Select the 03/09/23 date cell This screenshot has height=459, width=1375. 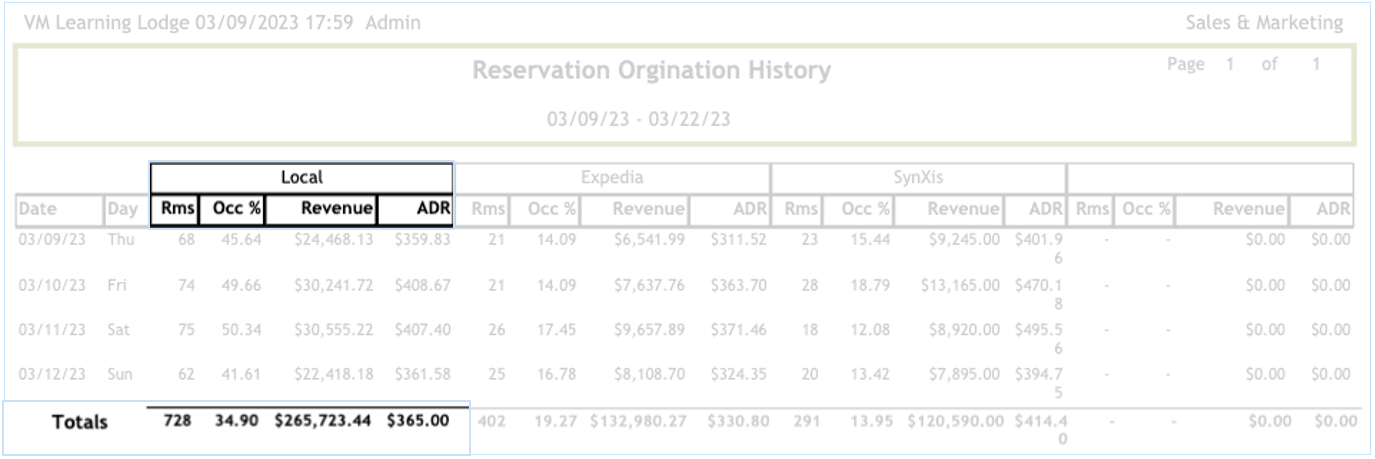coord(54,240)
